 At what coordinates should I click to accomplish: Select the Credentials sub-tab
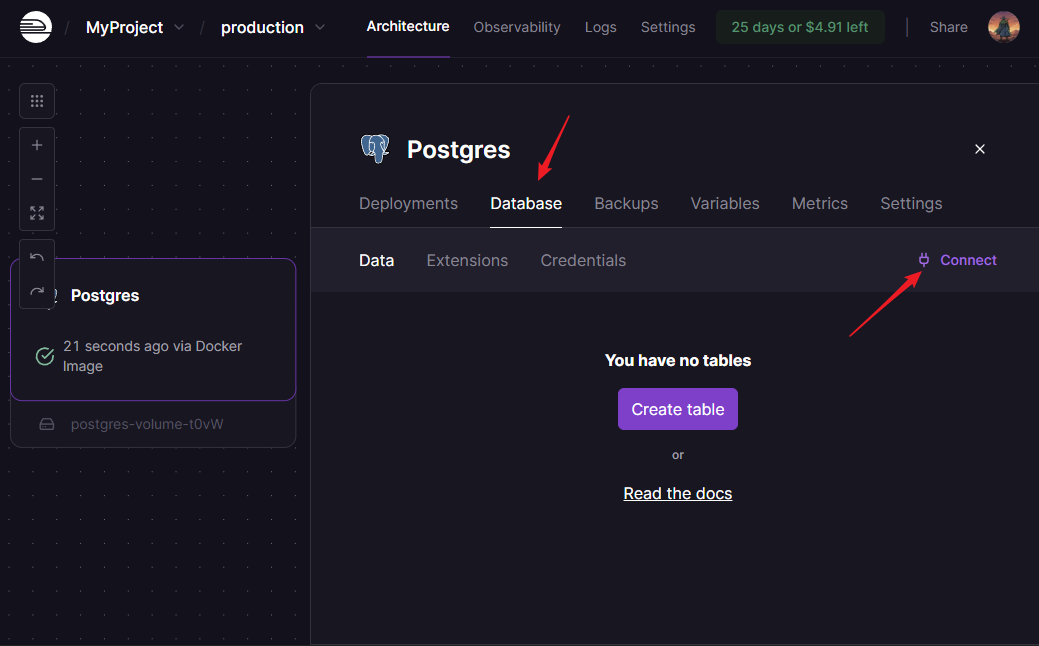[583, 260]
